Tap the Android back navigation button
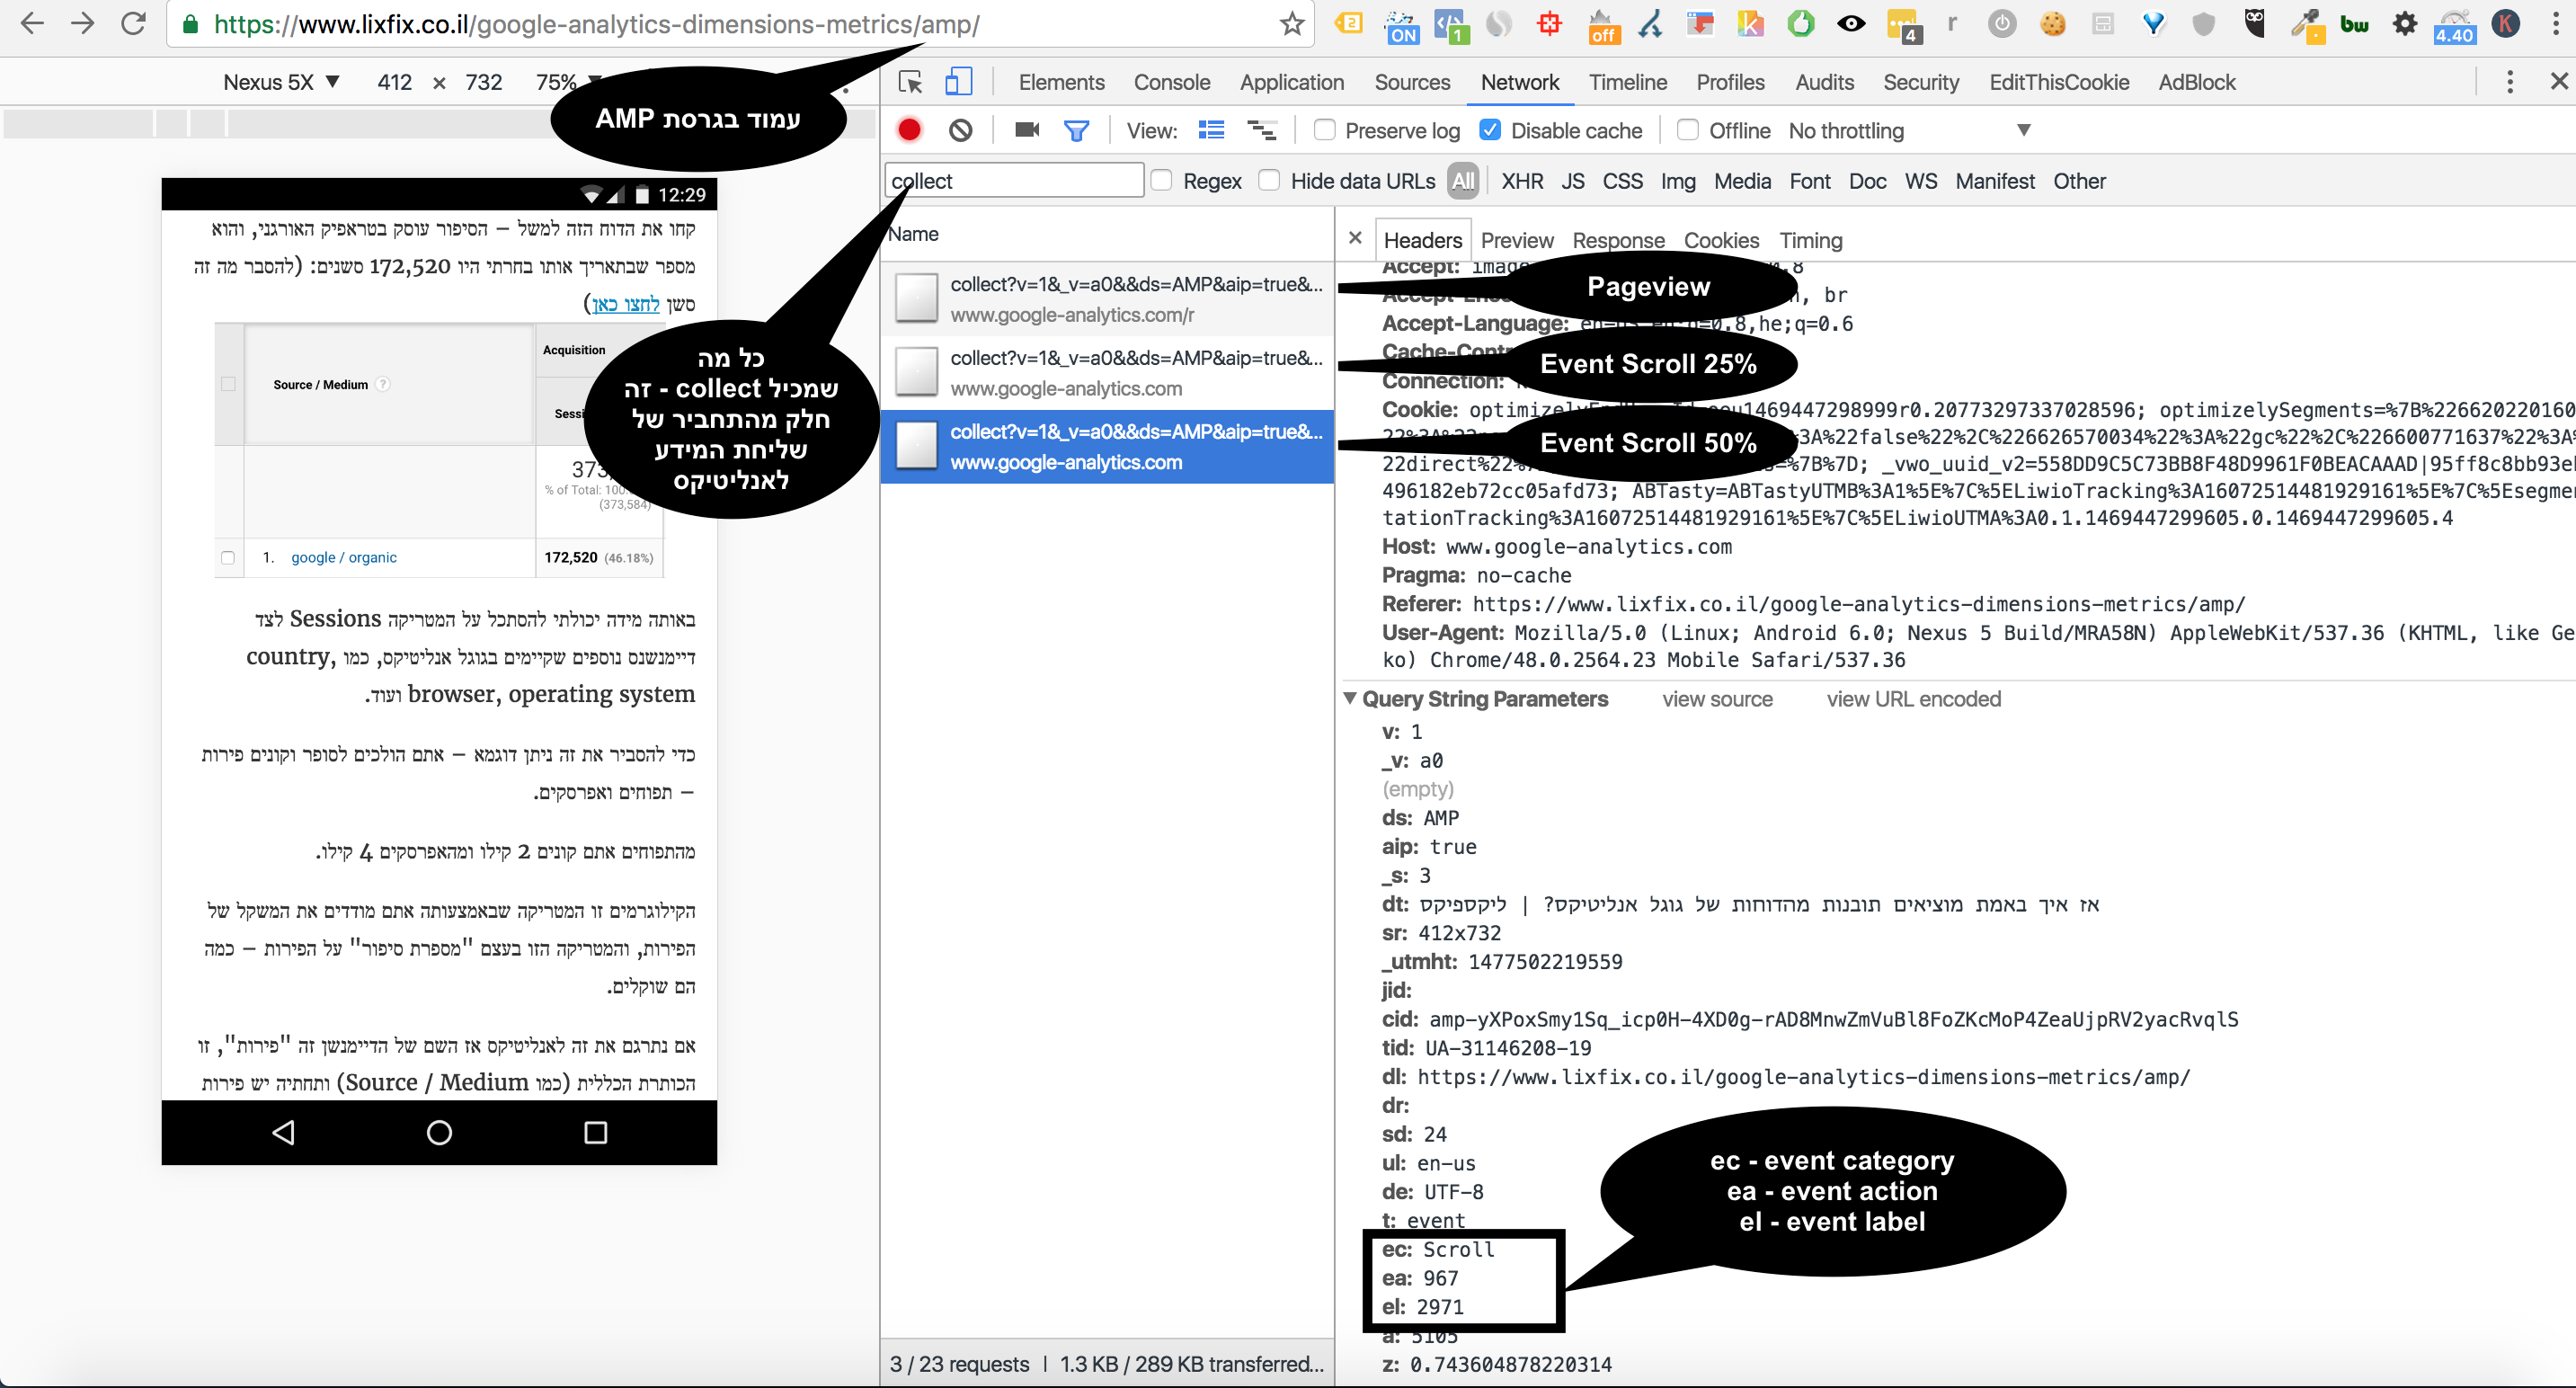This screenshot has width=2576, height=1388. (x=283, y=1132)
